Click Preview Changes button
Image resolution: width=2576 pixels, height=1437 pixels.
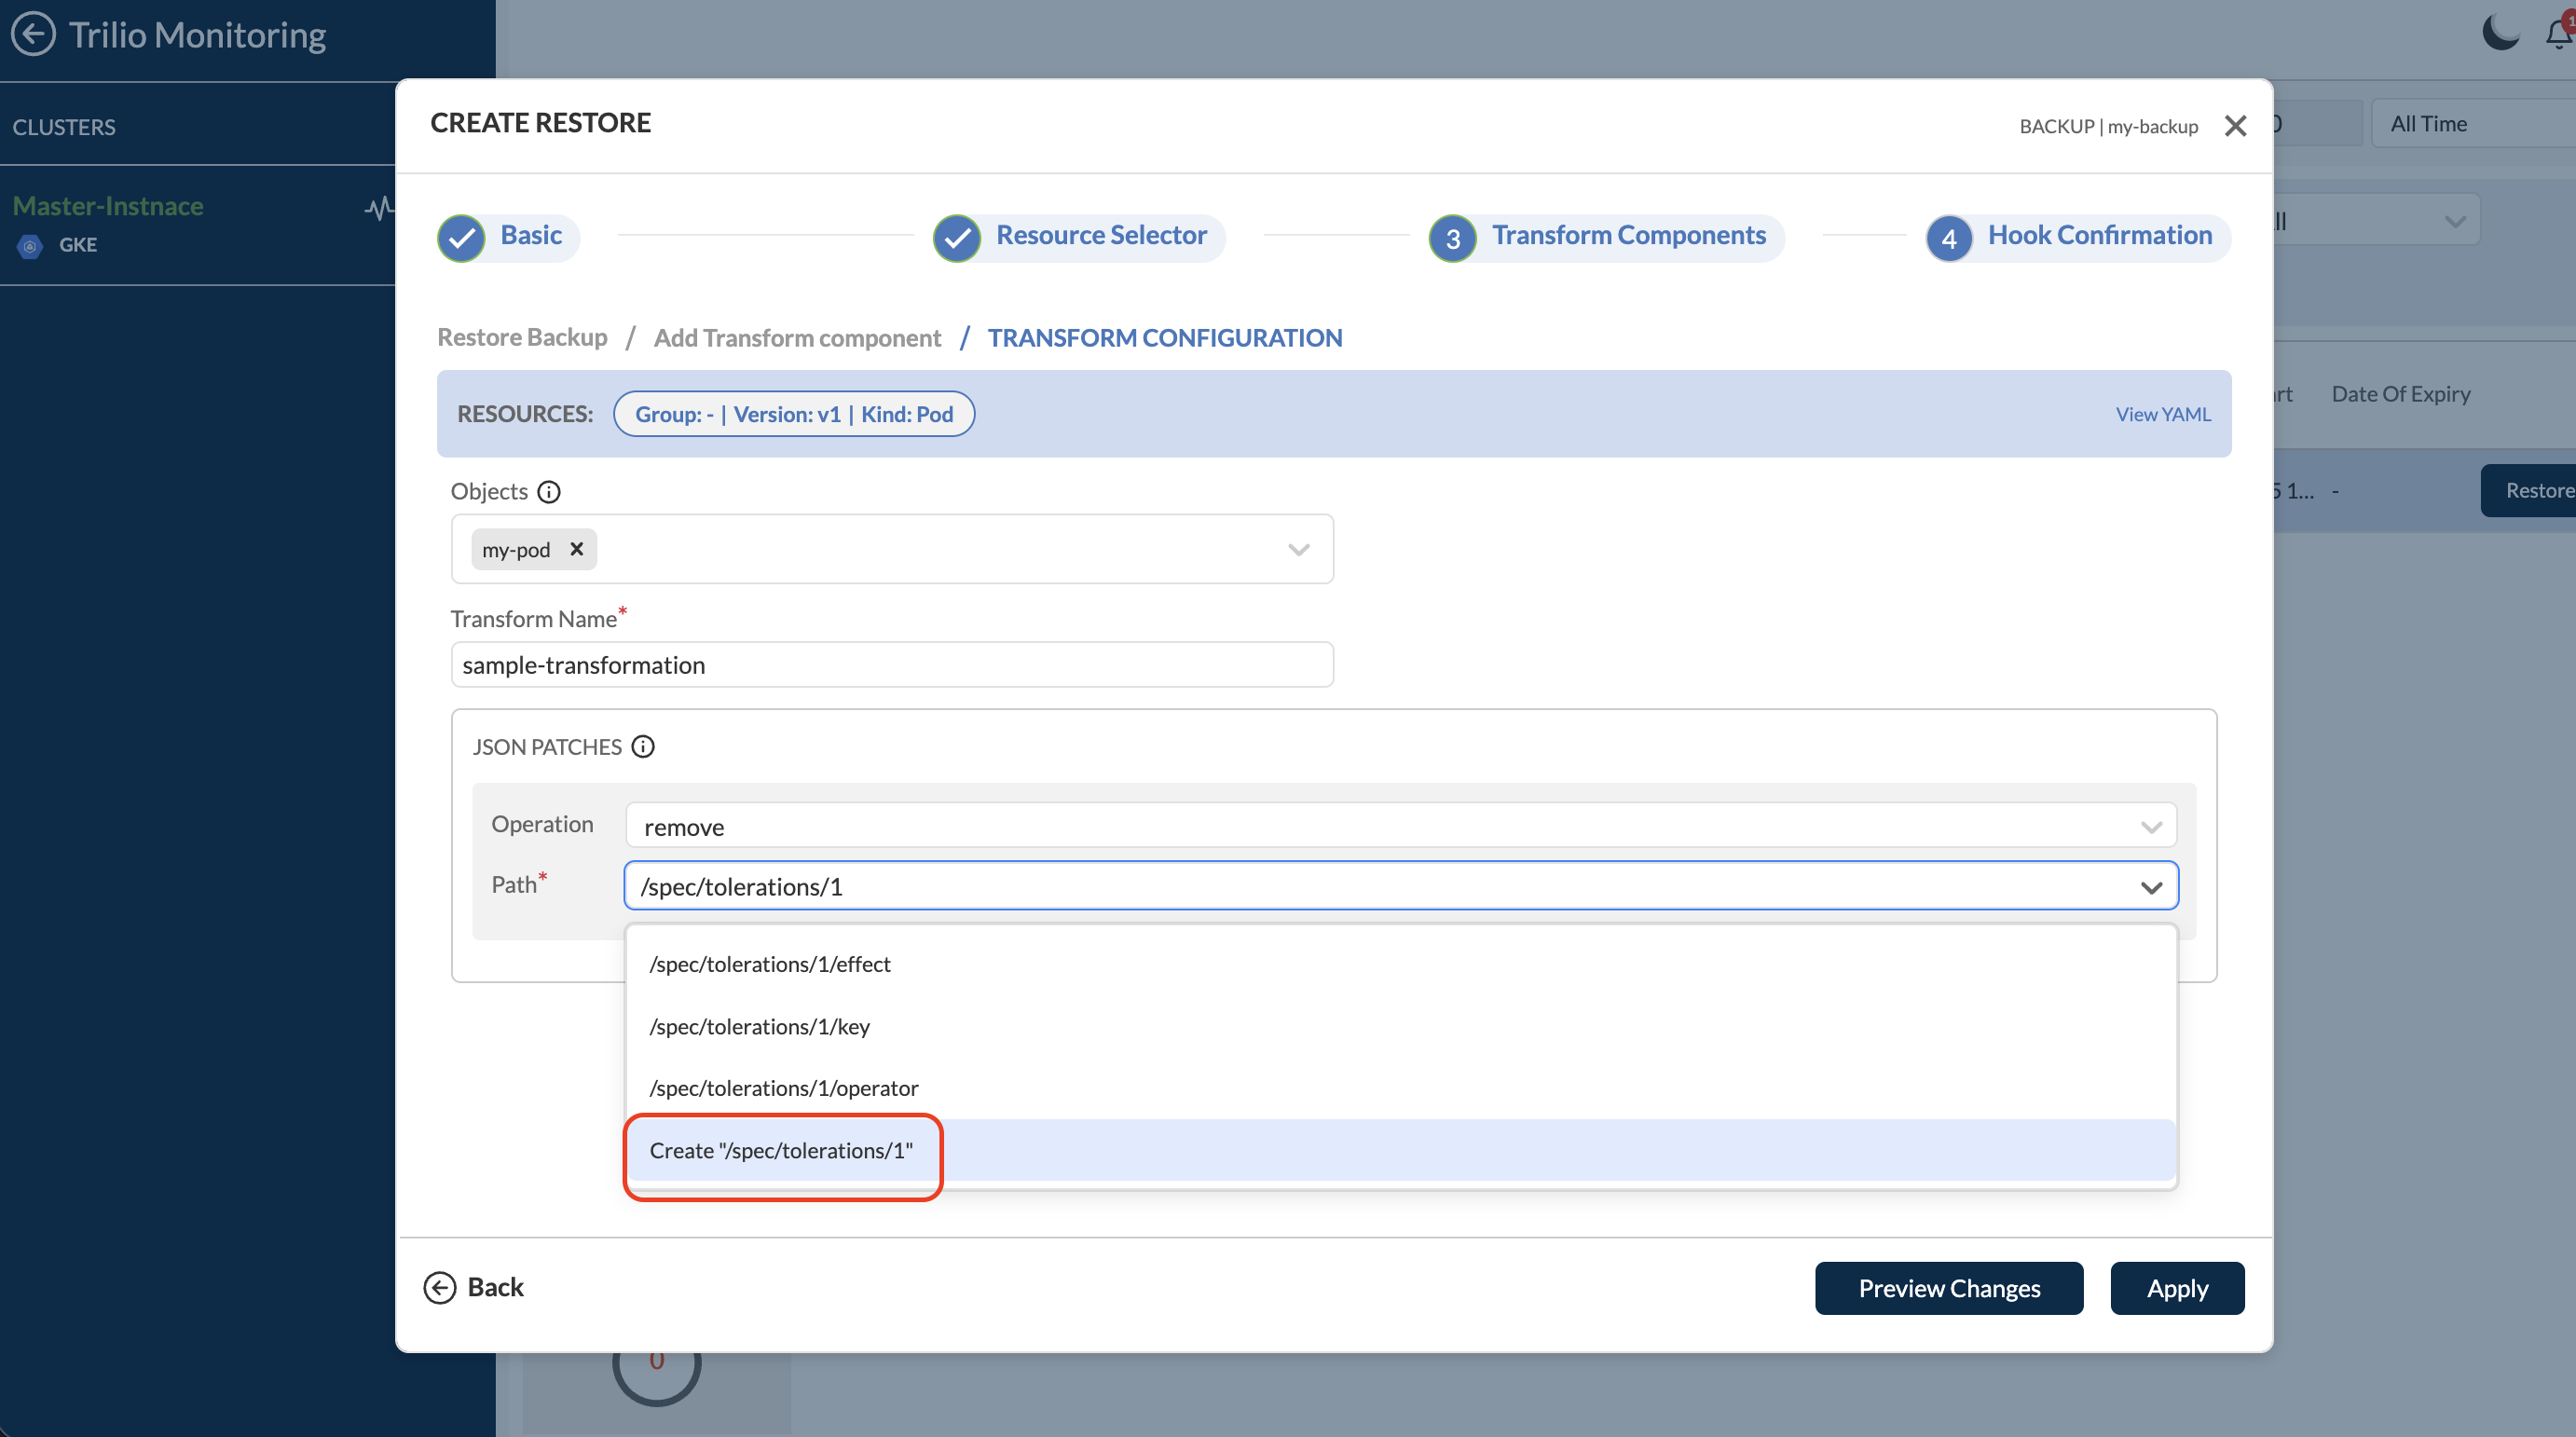click(x=1948, y=1288)
